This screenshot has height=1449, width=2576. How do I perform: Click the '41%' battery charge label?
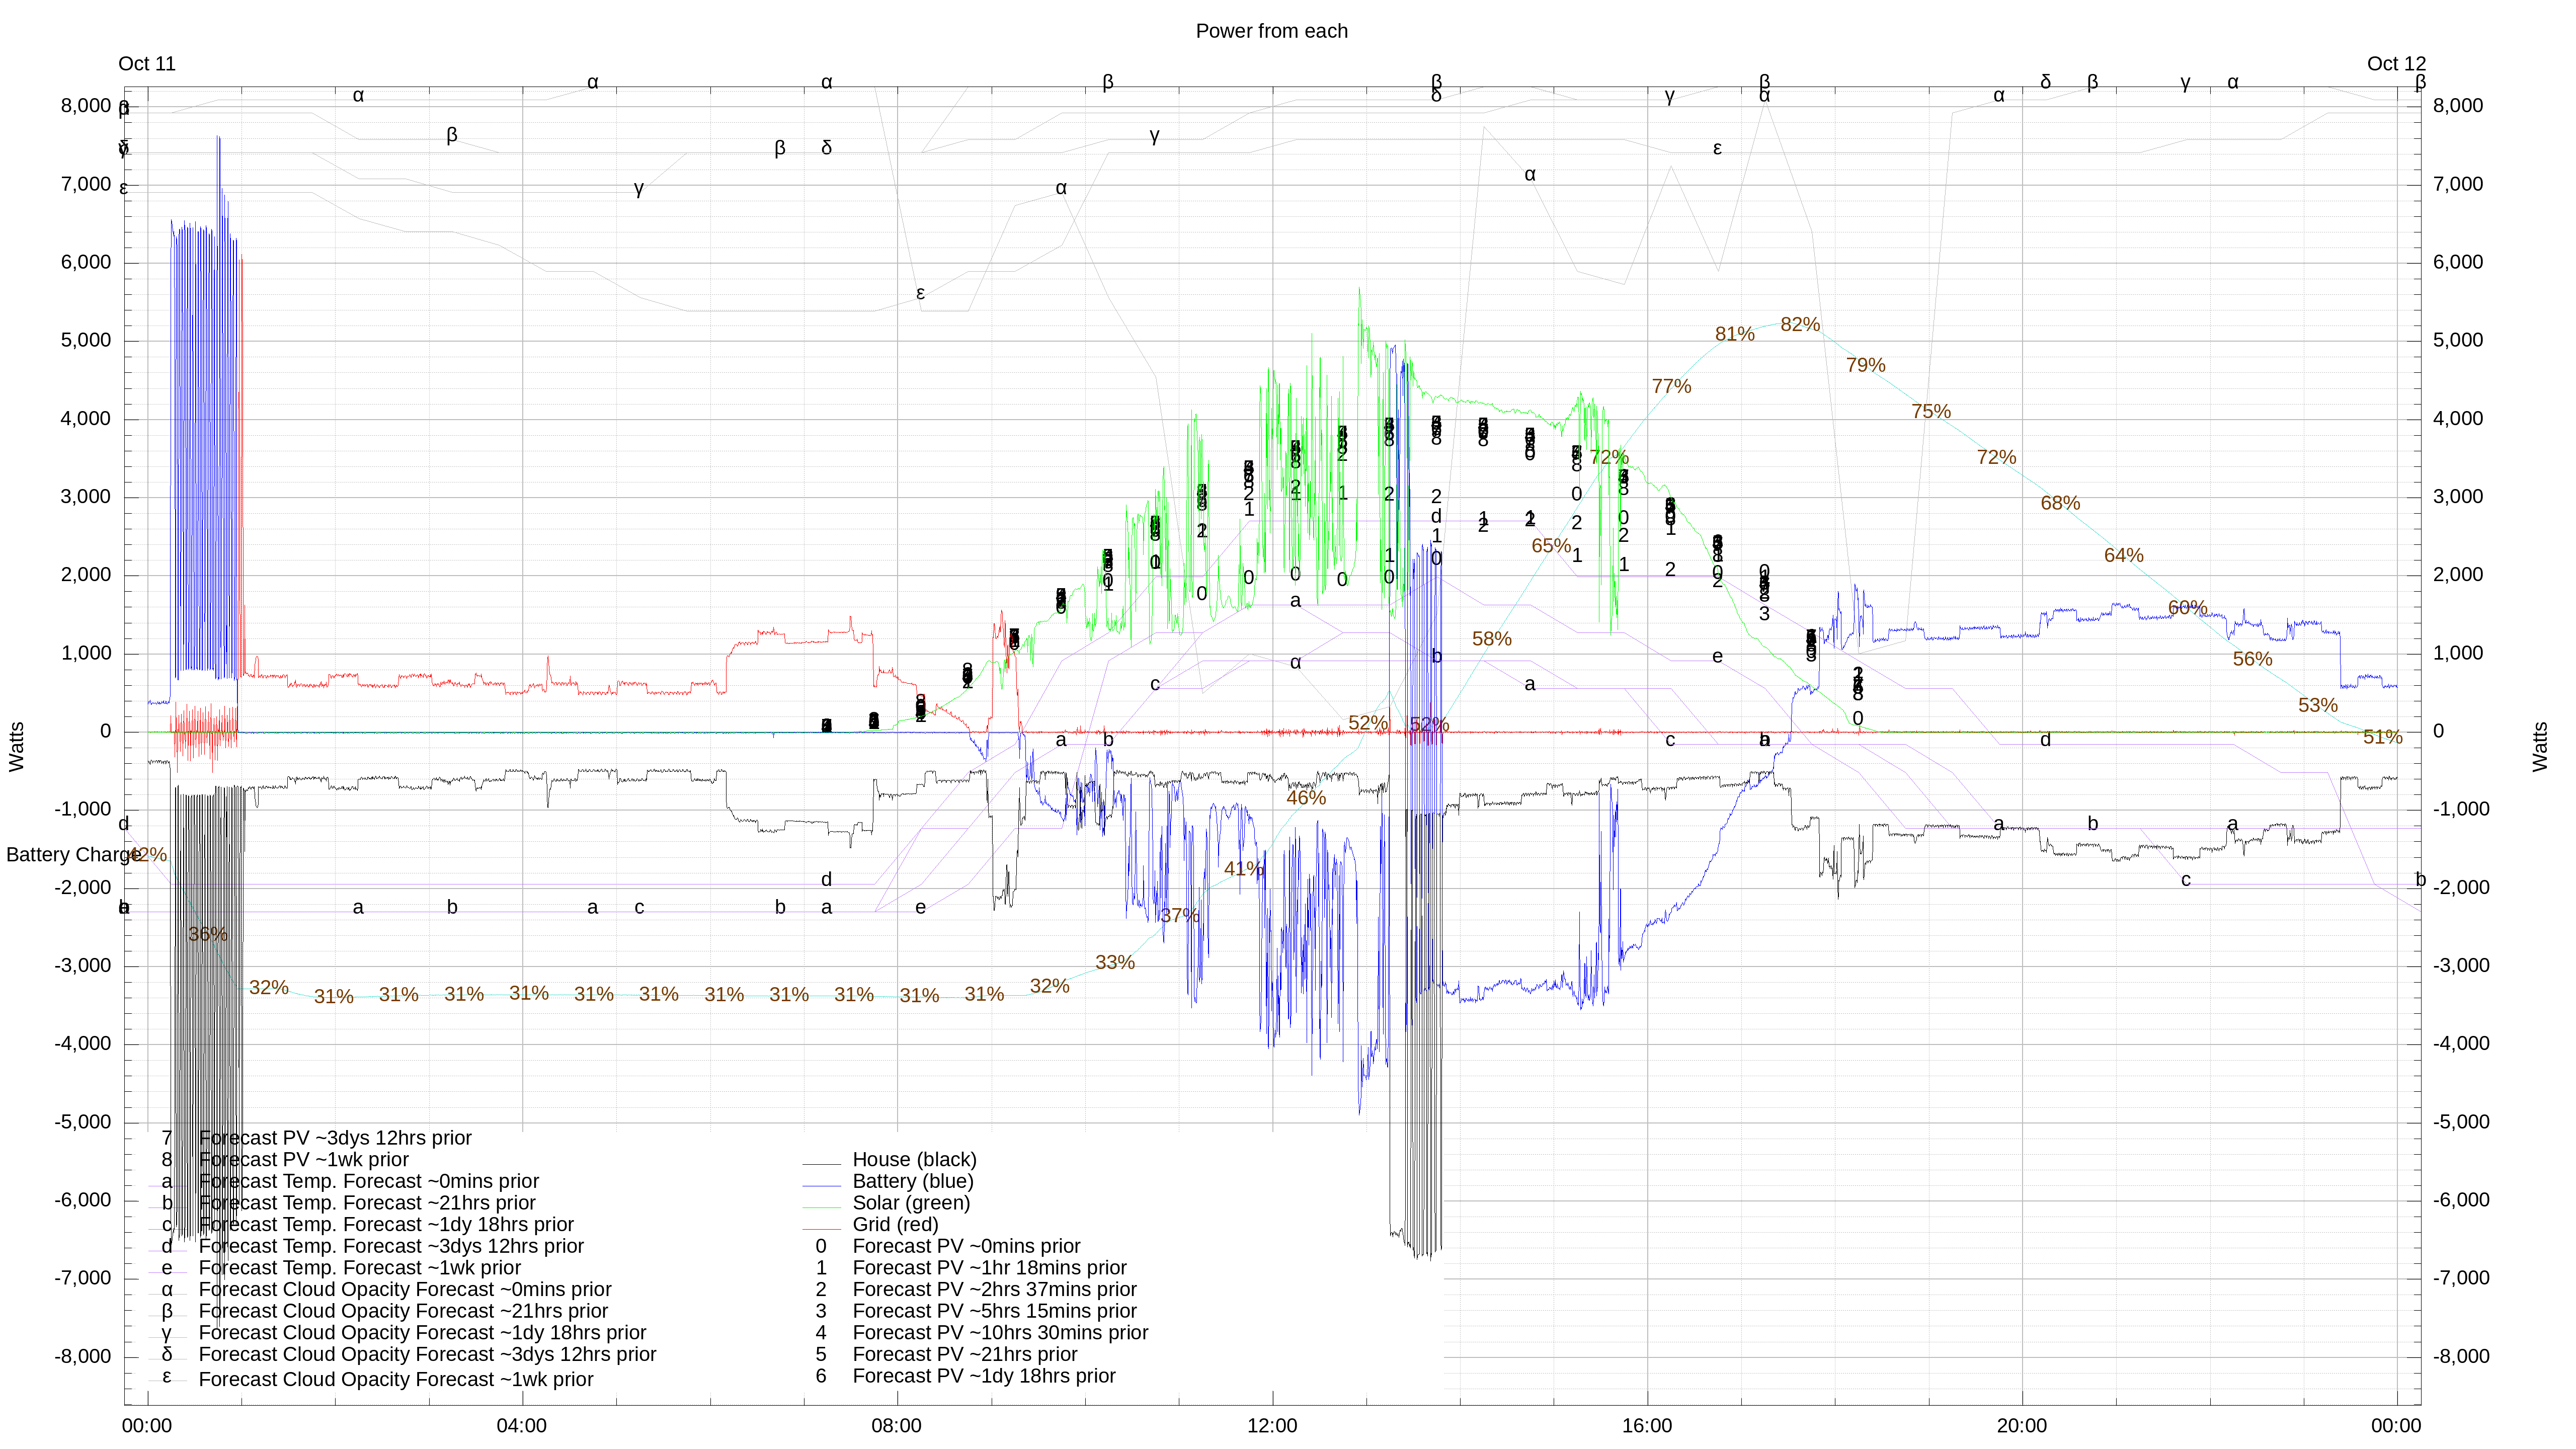click(1244, 869)
